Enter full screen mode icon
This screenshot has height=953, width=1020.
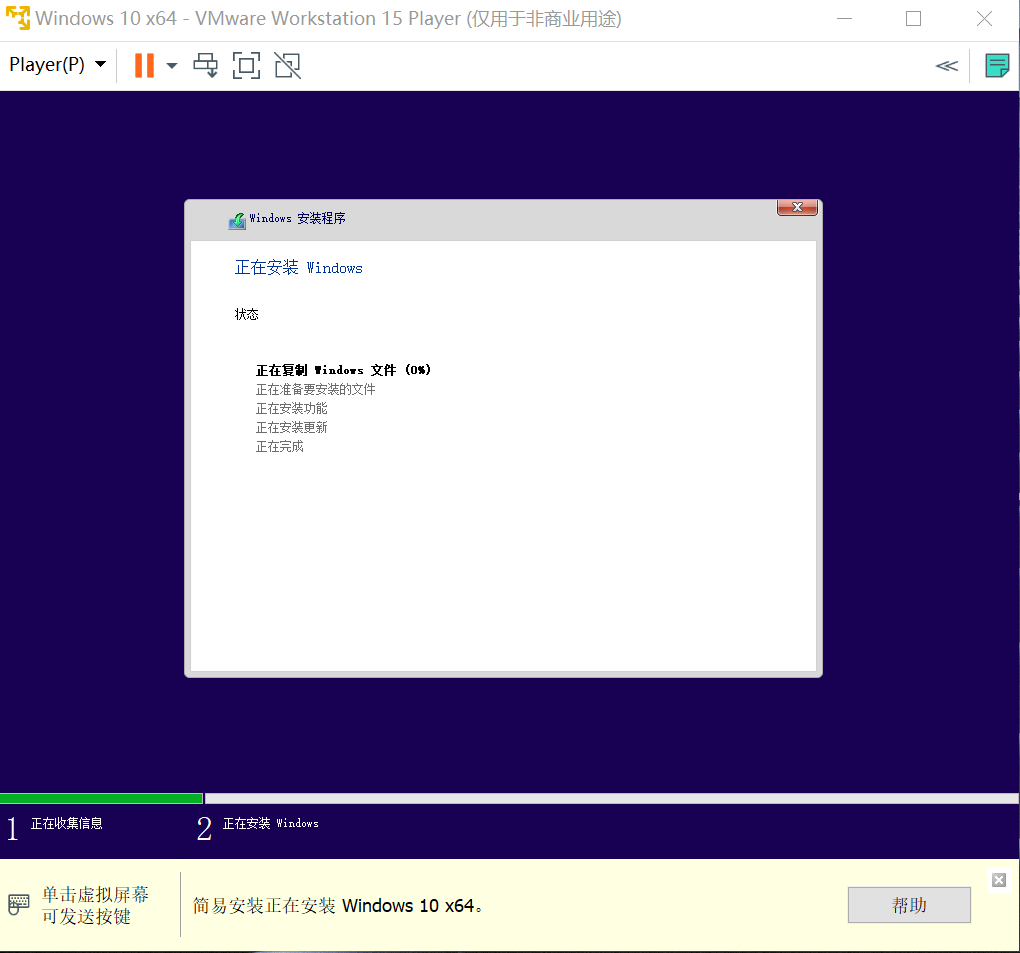(x=247, y=66)
